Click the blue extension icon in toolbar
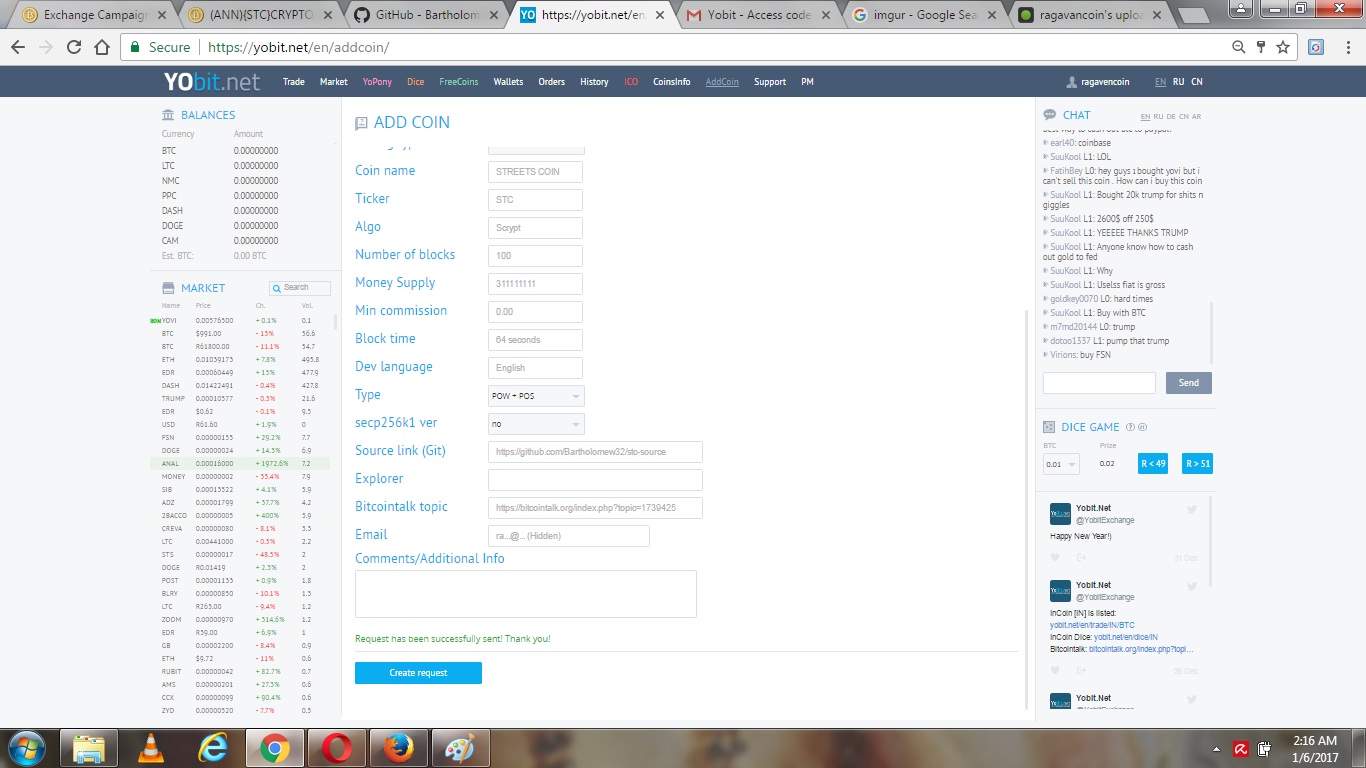 (x=1316, y=47)
